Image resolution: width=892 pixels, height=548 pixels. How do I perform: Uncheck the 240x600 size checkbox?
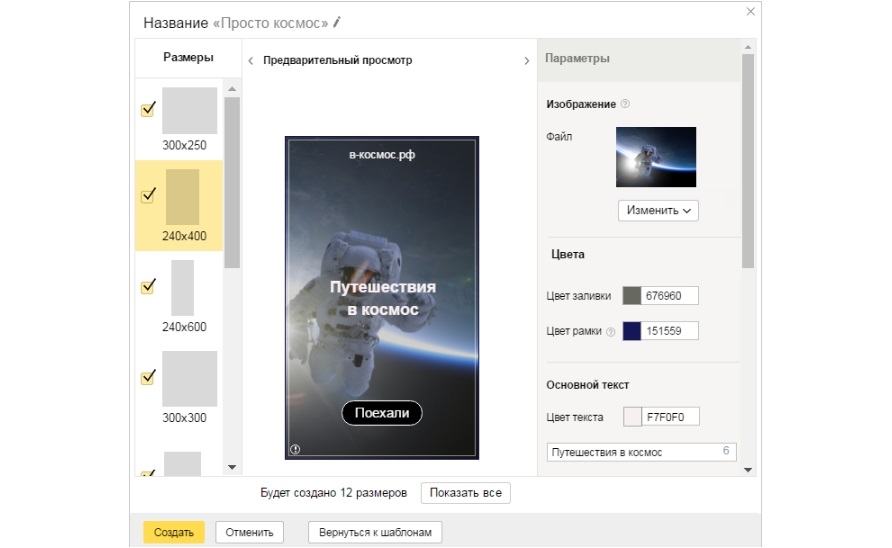148,286
